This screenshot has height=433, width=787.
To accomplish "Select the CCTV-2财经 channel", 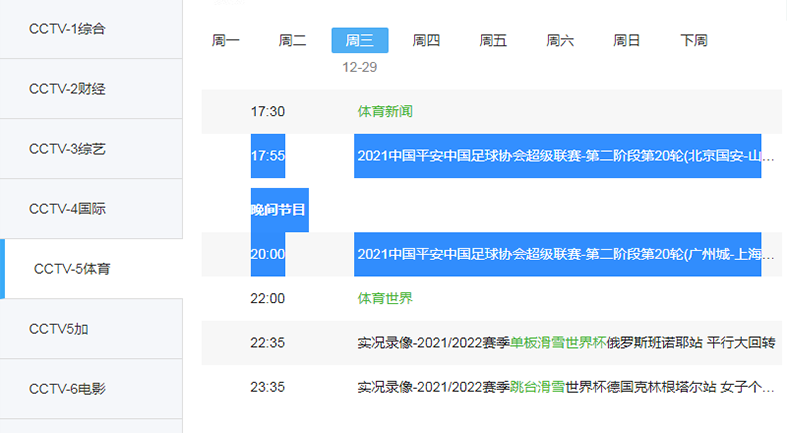I will point(91,89).
